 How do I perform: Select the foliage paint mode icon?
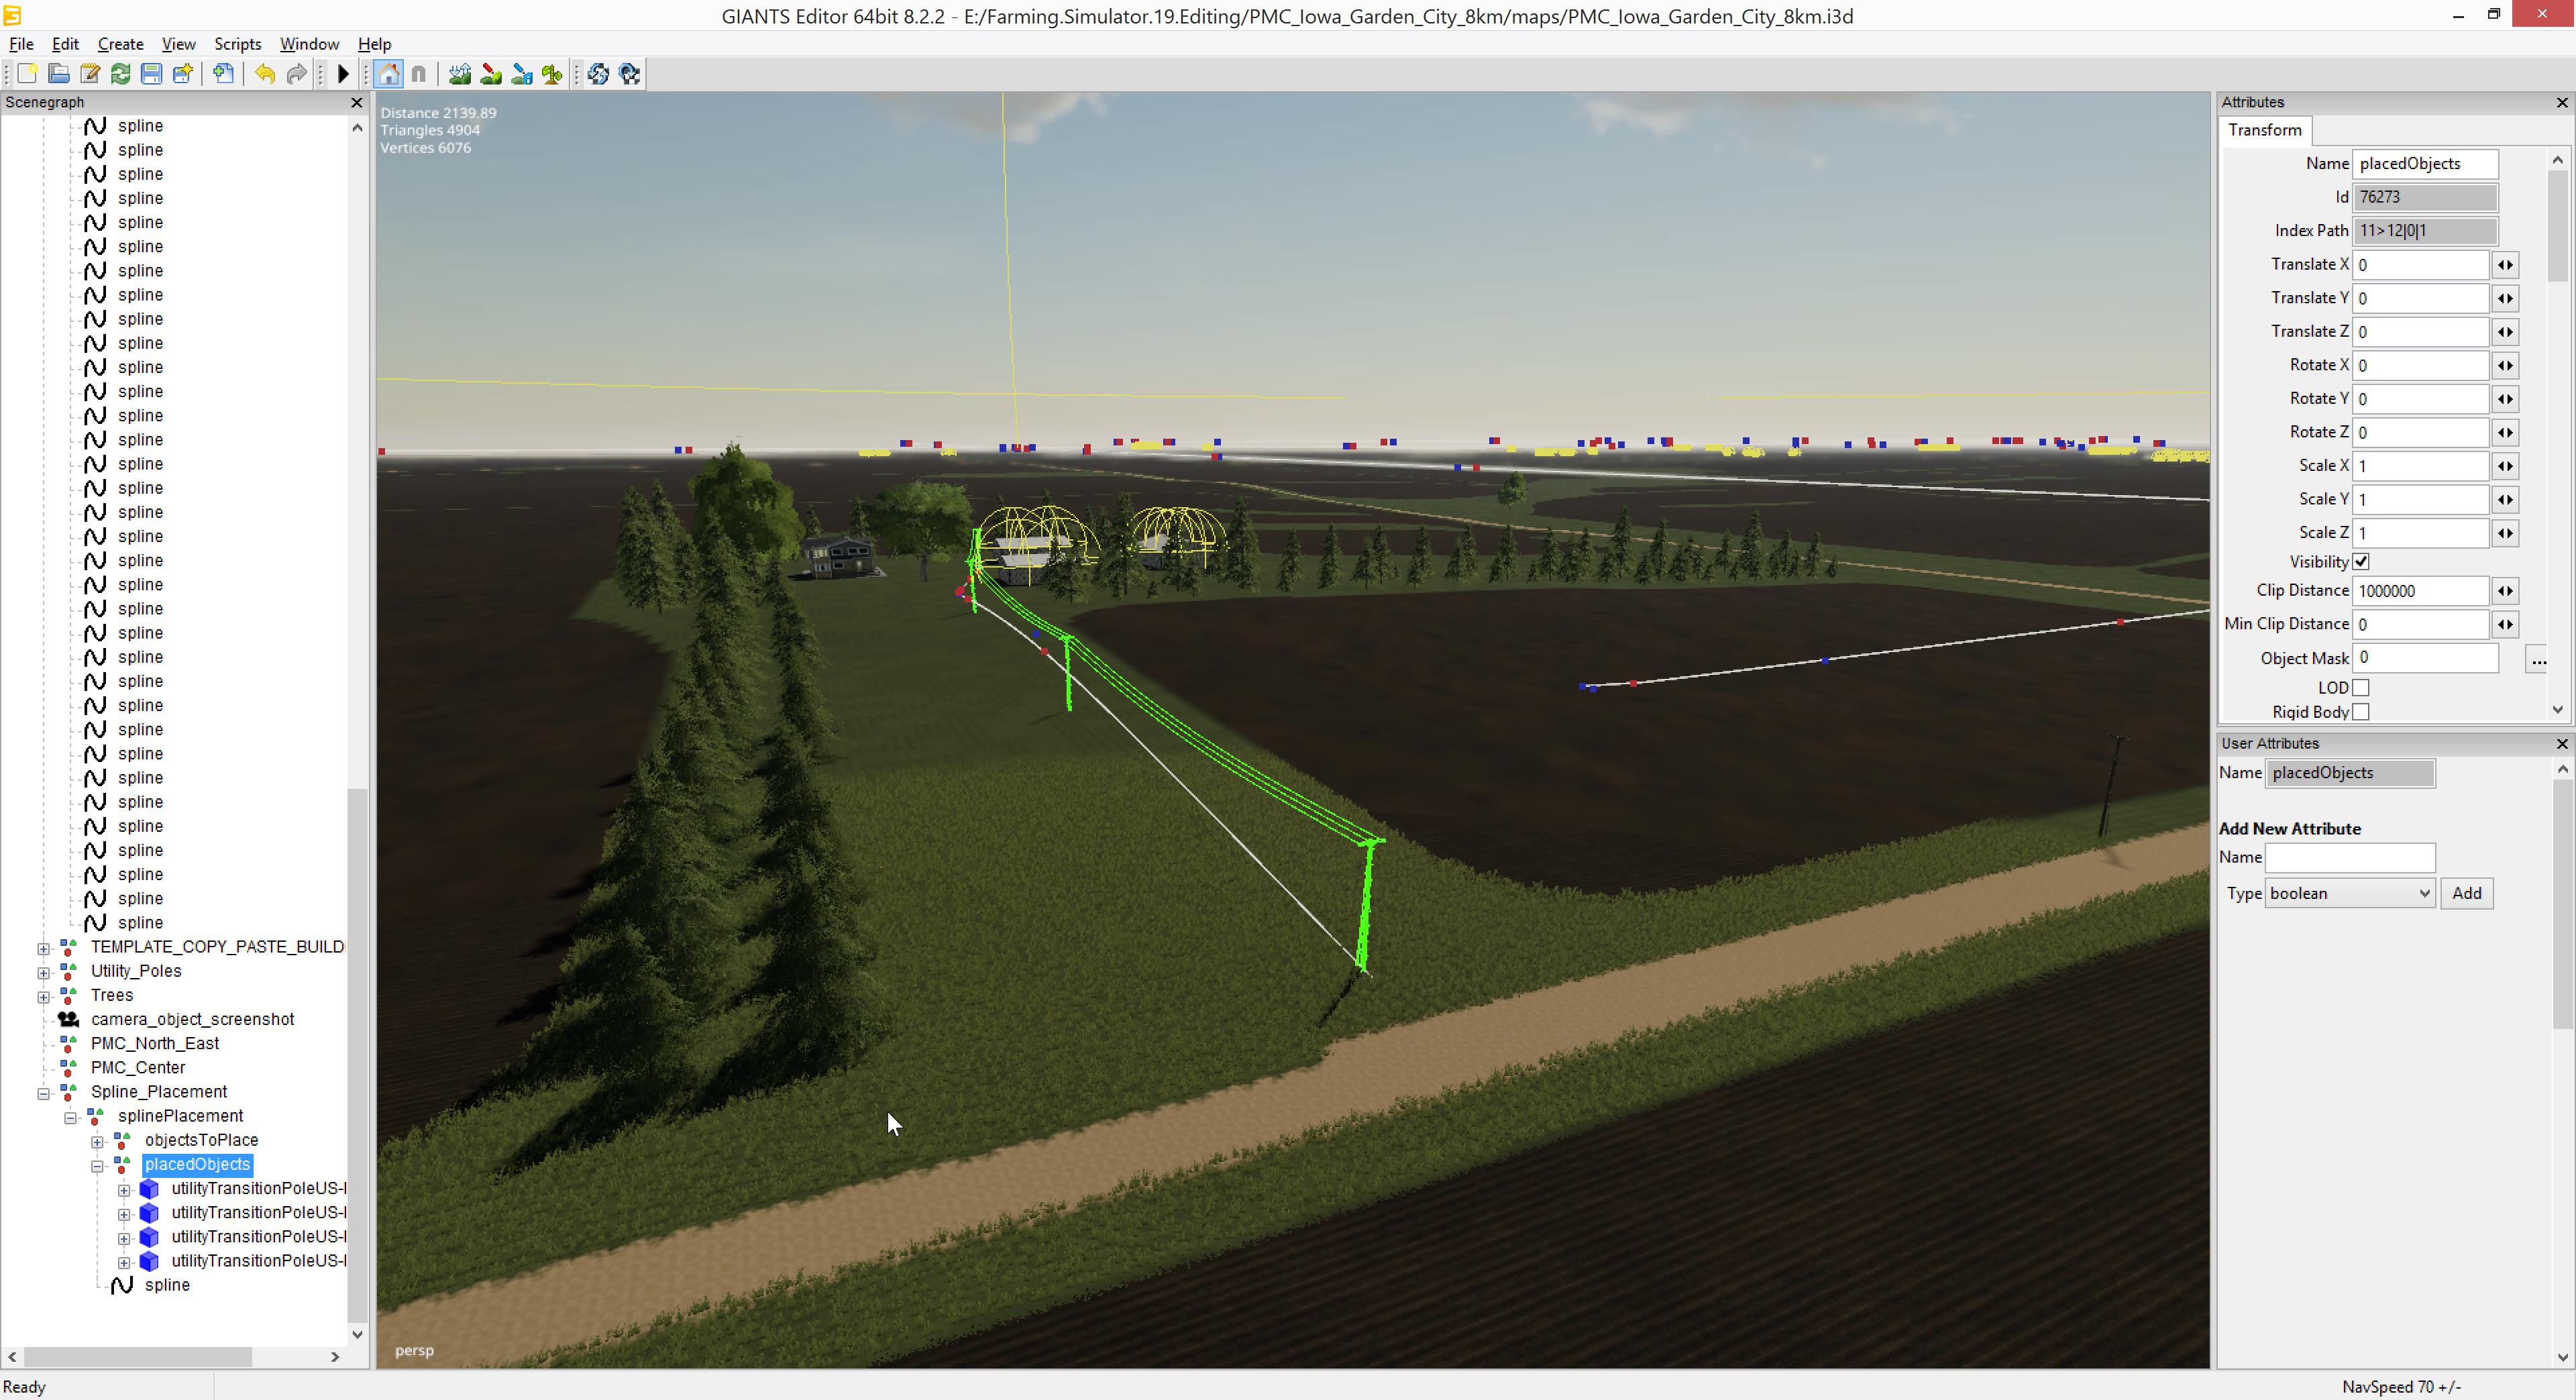pos(552,74)
